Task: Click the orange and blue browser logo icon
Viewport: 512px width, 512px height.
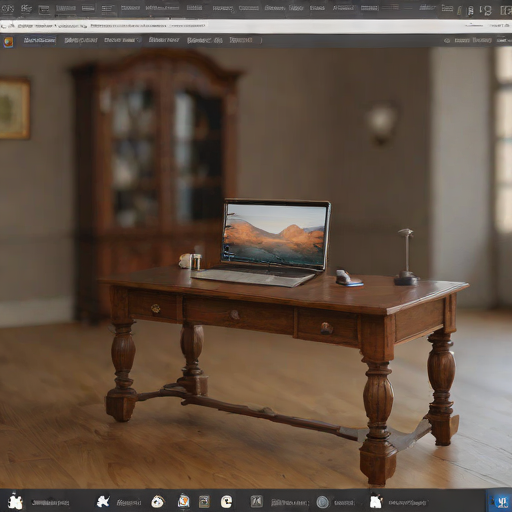Action: click(x=8, y=41)
